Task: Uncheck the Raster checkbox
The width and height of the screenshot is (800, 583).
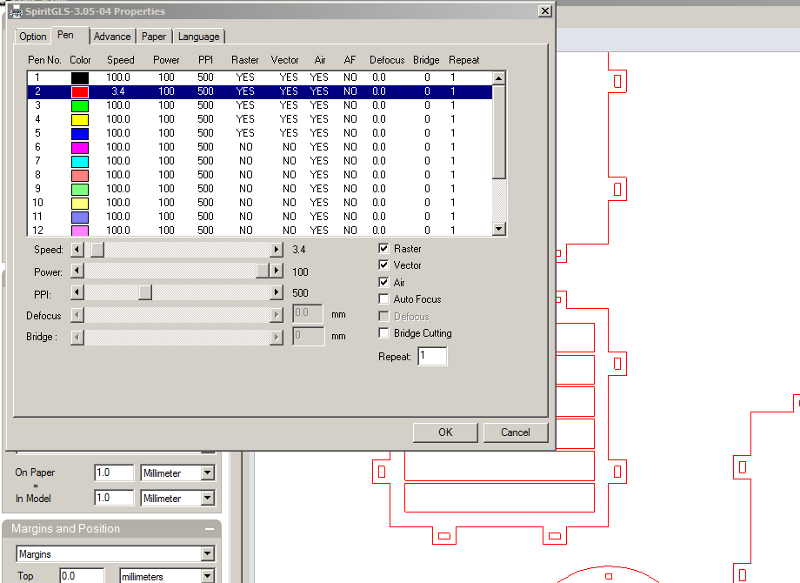Action: click(x=384, y=248)
